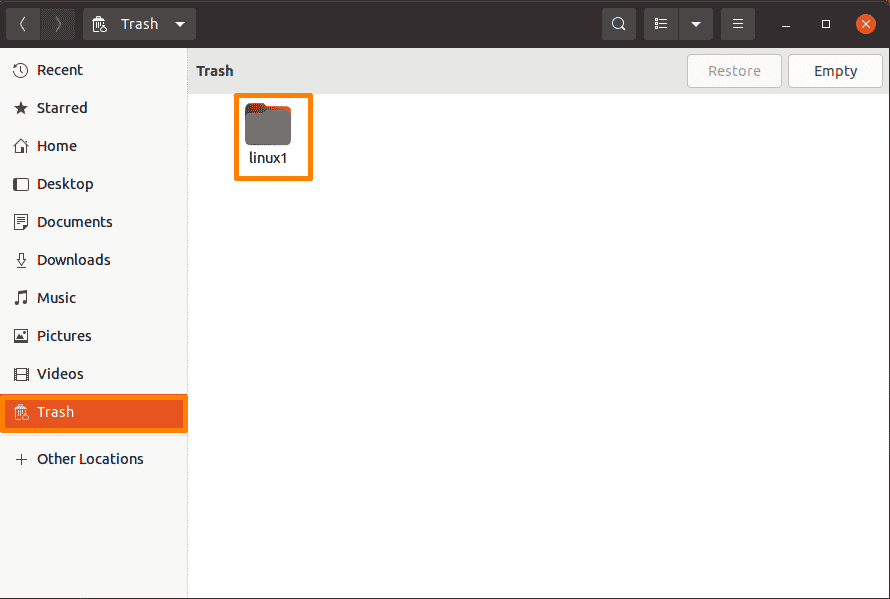Screen dimensions: 890x599
Task: Close the window with the orange X
Action: pyautogui.click(x=866, y=24)
